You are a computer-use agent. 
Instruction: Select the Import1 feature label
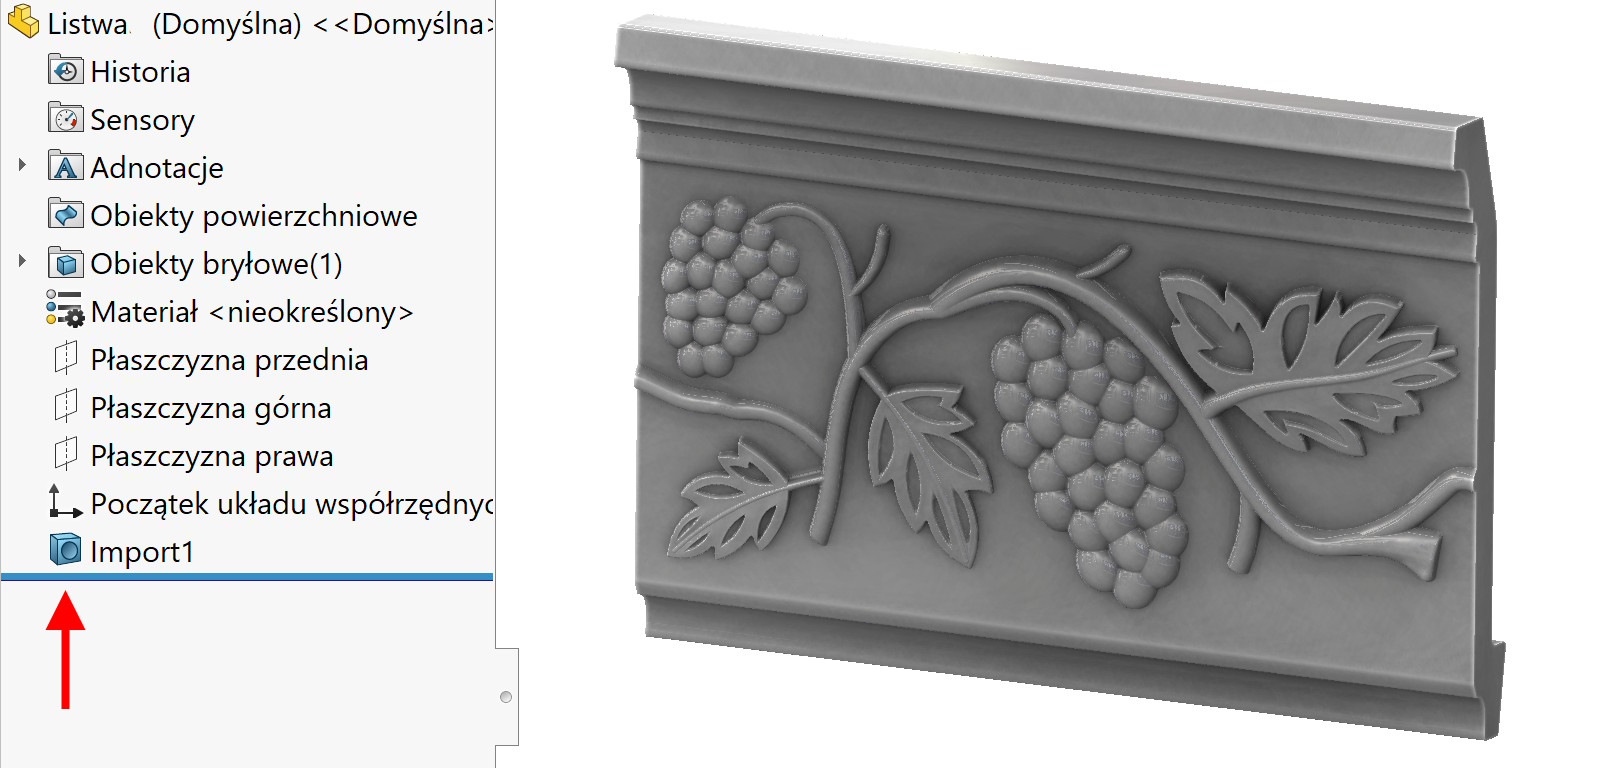(142, 552)
